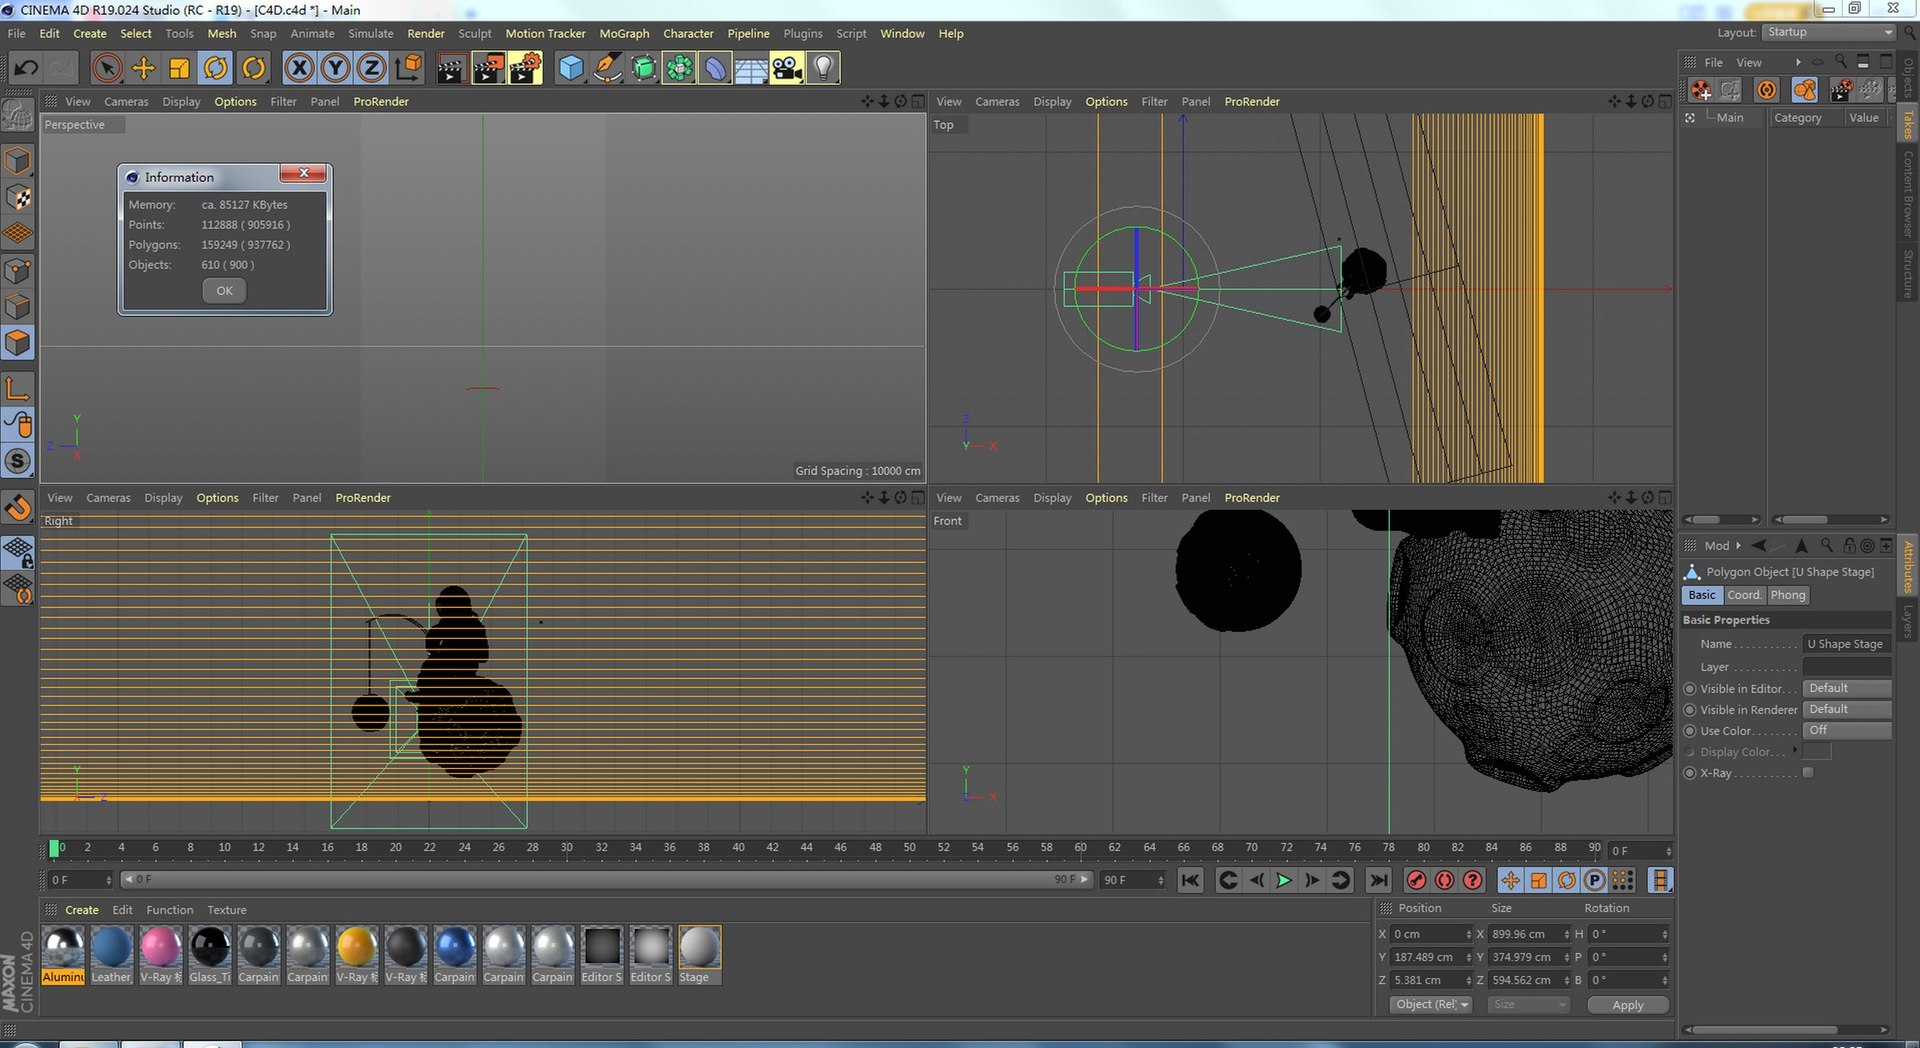Image resolution: width=1920 pixels, height=1048 pixels.
Task: Select the Scale tool in top toolbar
Action: pos(180,68)
